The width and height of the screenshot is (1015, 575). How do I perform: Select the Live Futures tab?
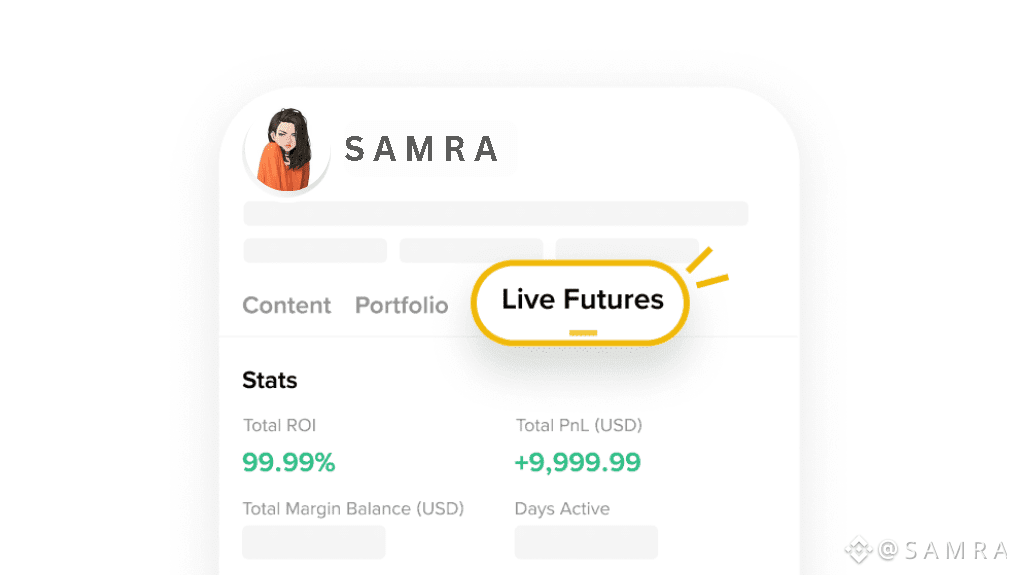pos(582,299)
